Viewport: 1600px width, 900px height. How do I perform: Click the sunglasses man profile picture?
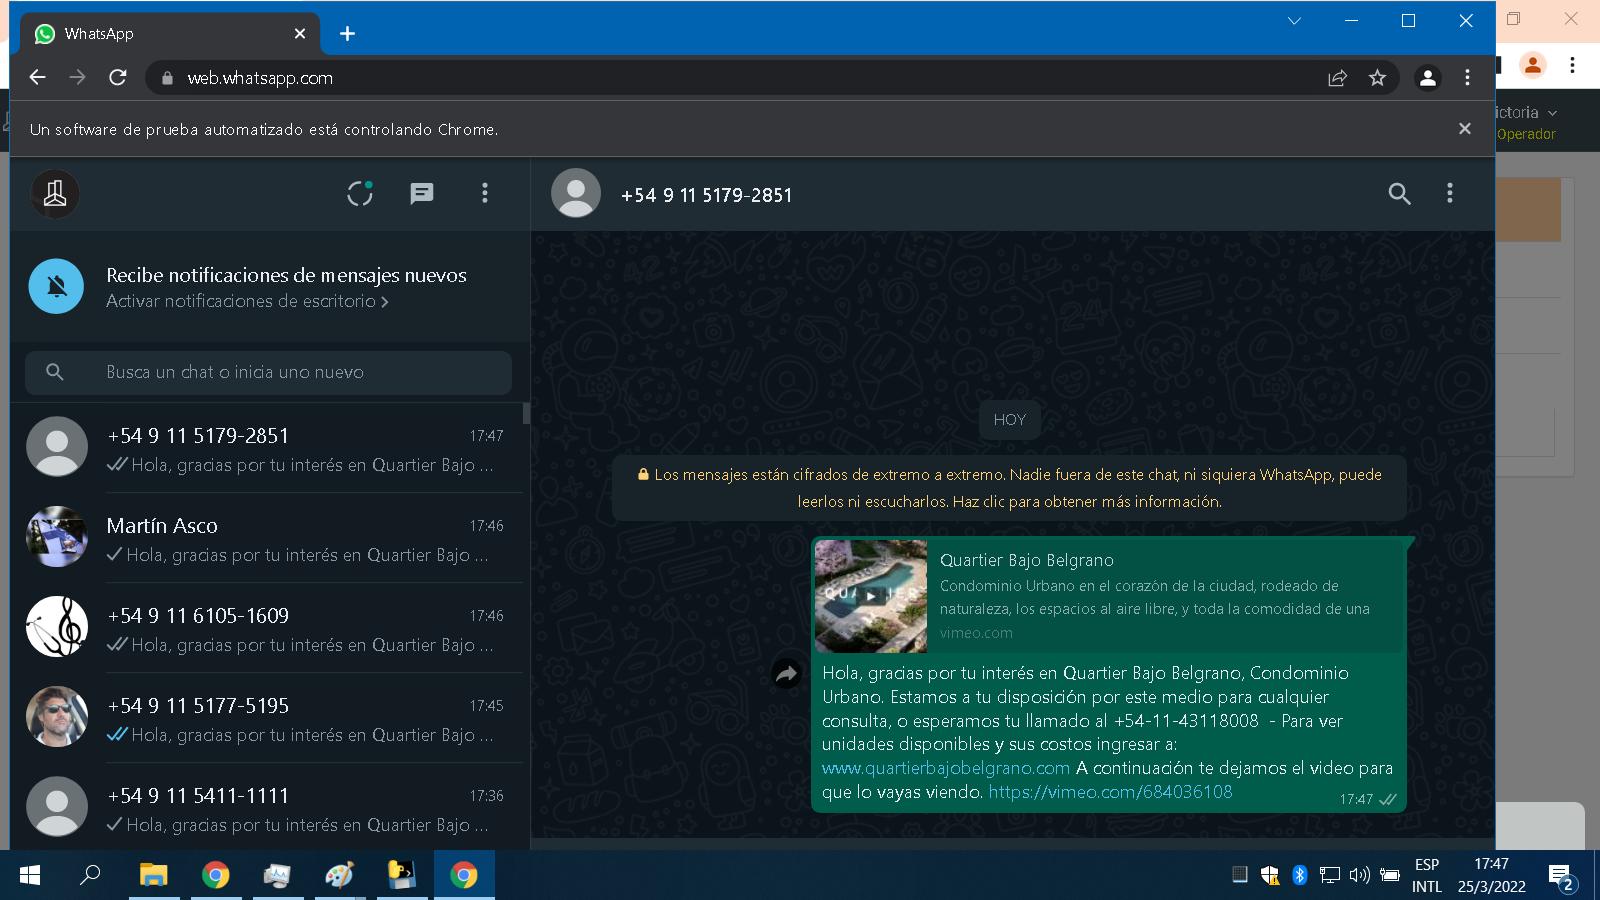[57, 717]
